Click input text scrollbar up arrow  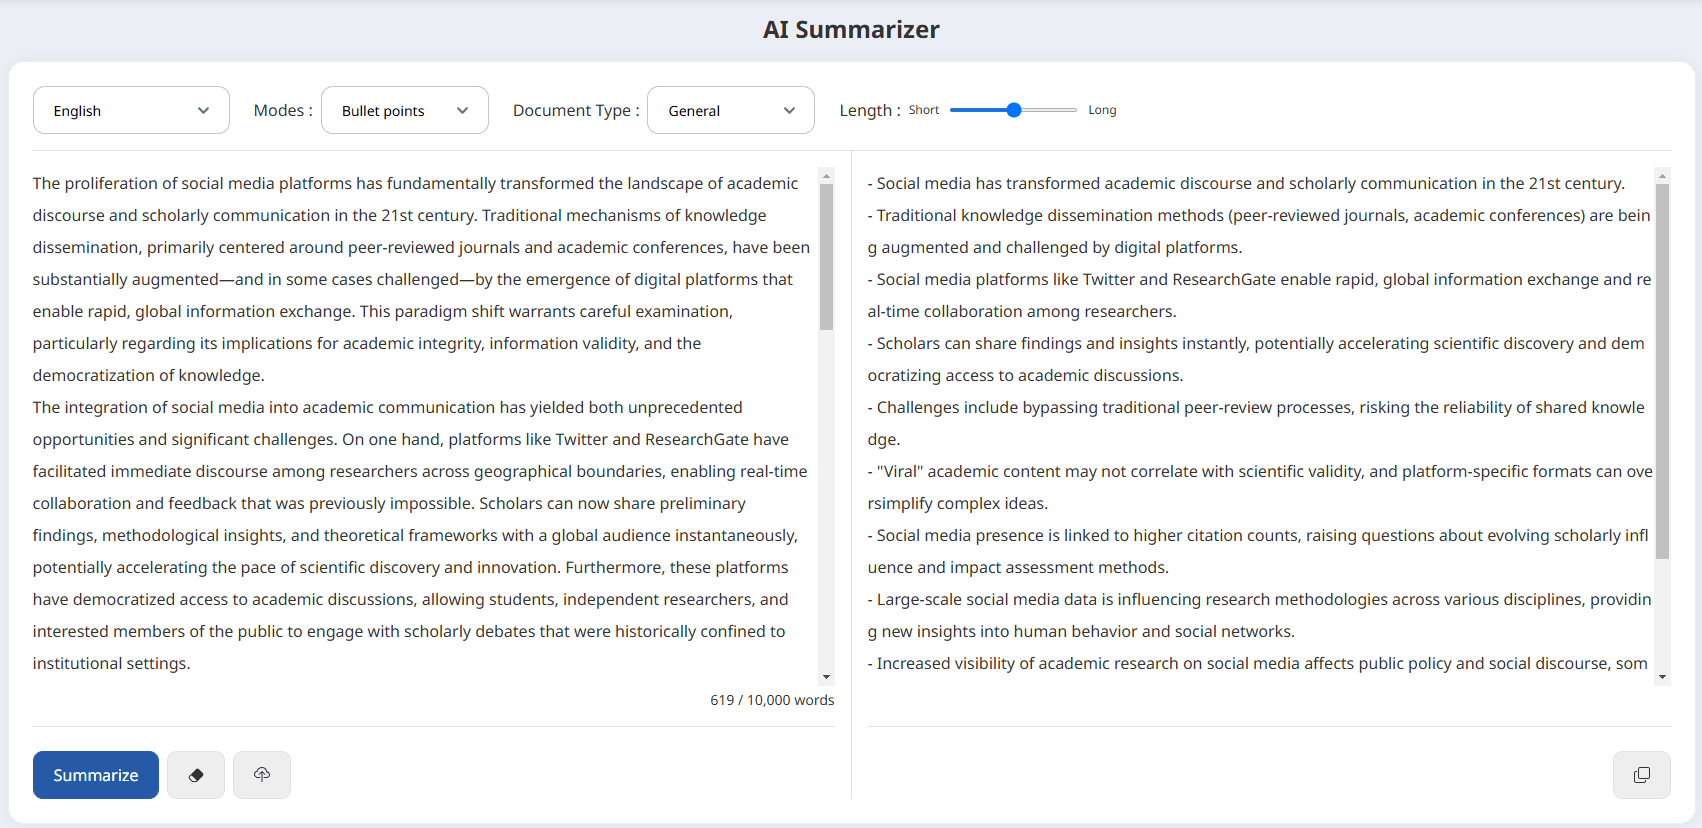click(x=826, y=176)
